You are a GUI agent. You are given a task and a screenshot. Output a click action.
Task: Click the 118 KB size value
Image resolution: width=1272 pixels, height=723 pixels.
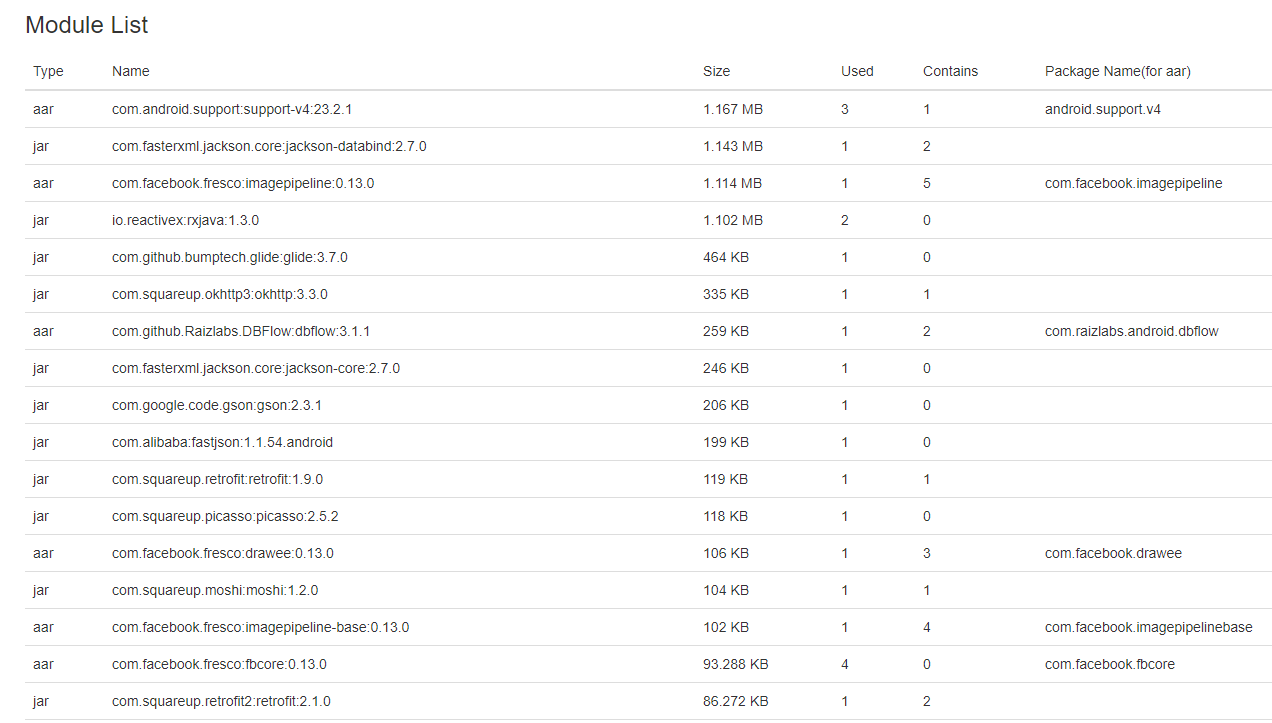(726, 516)
